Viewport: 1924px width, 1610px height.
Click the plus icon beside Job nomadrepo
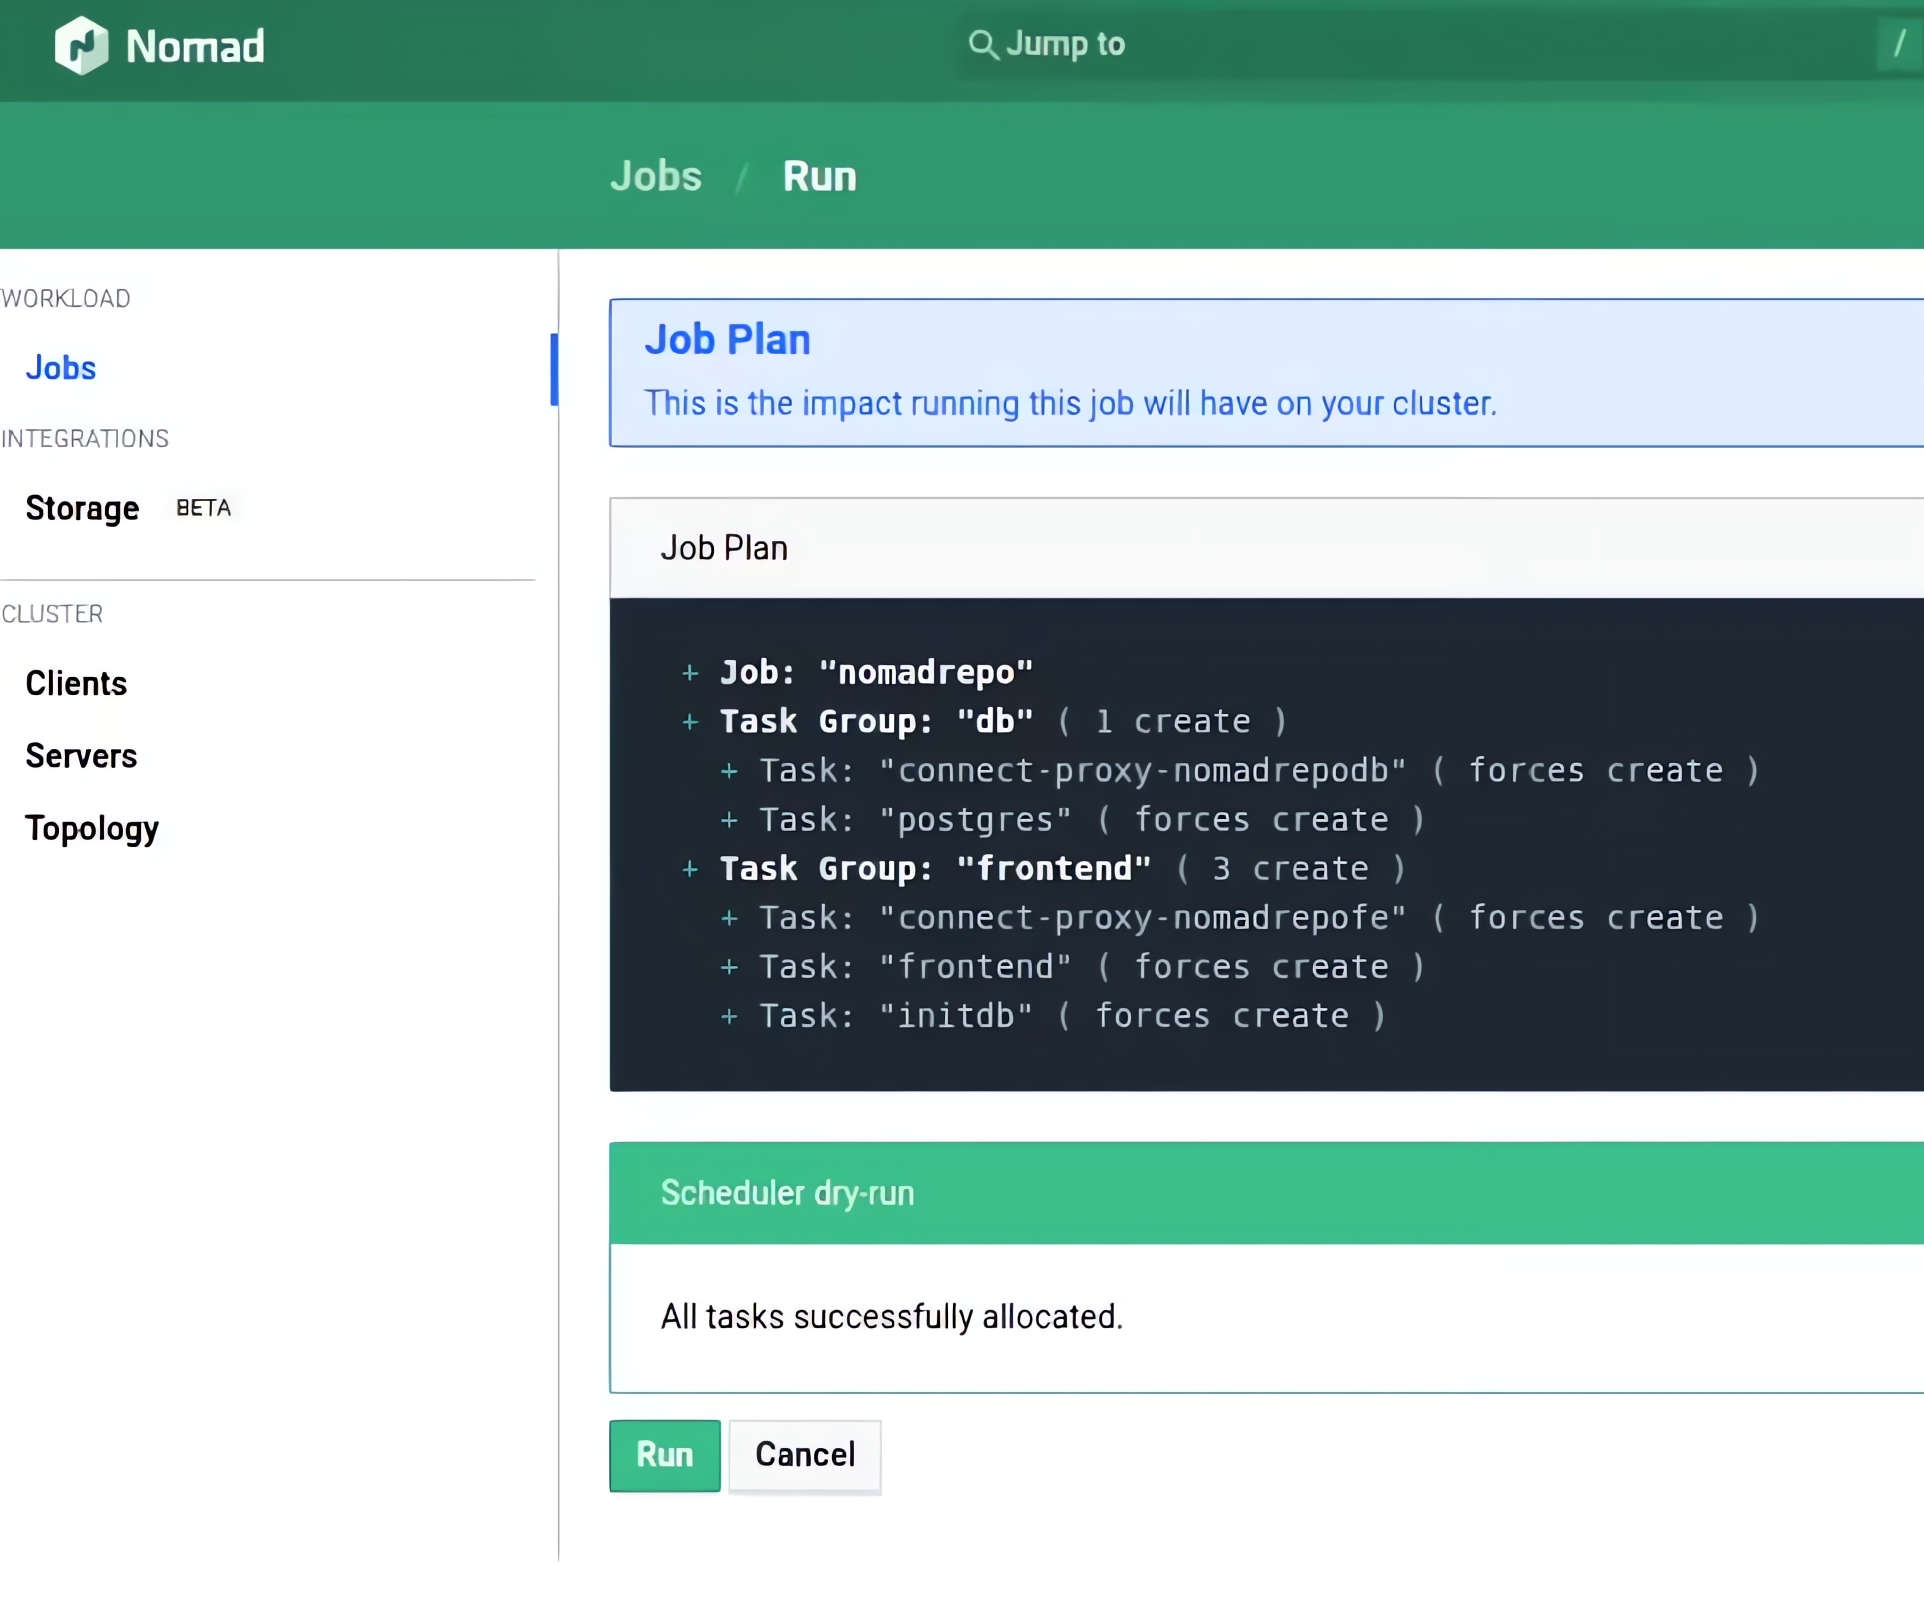pyautogui.click(x=690, y=673)
